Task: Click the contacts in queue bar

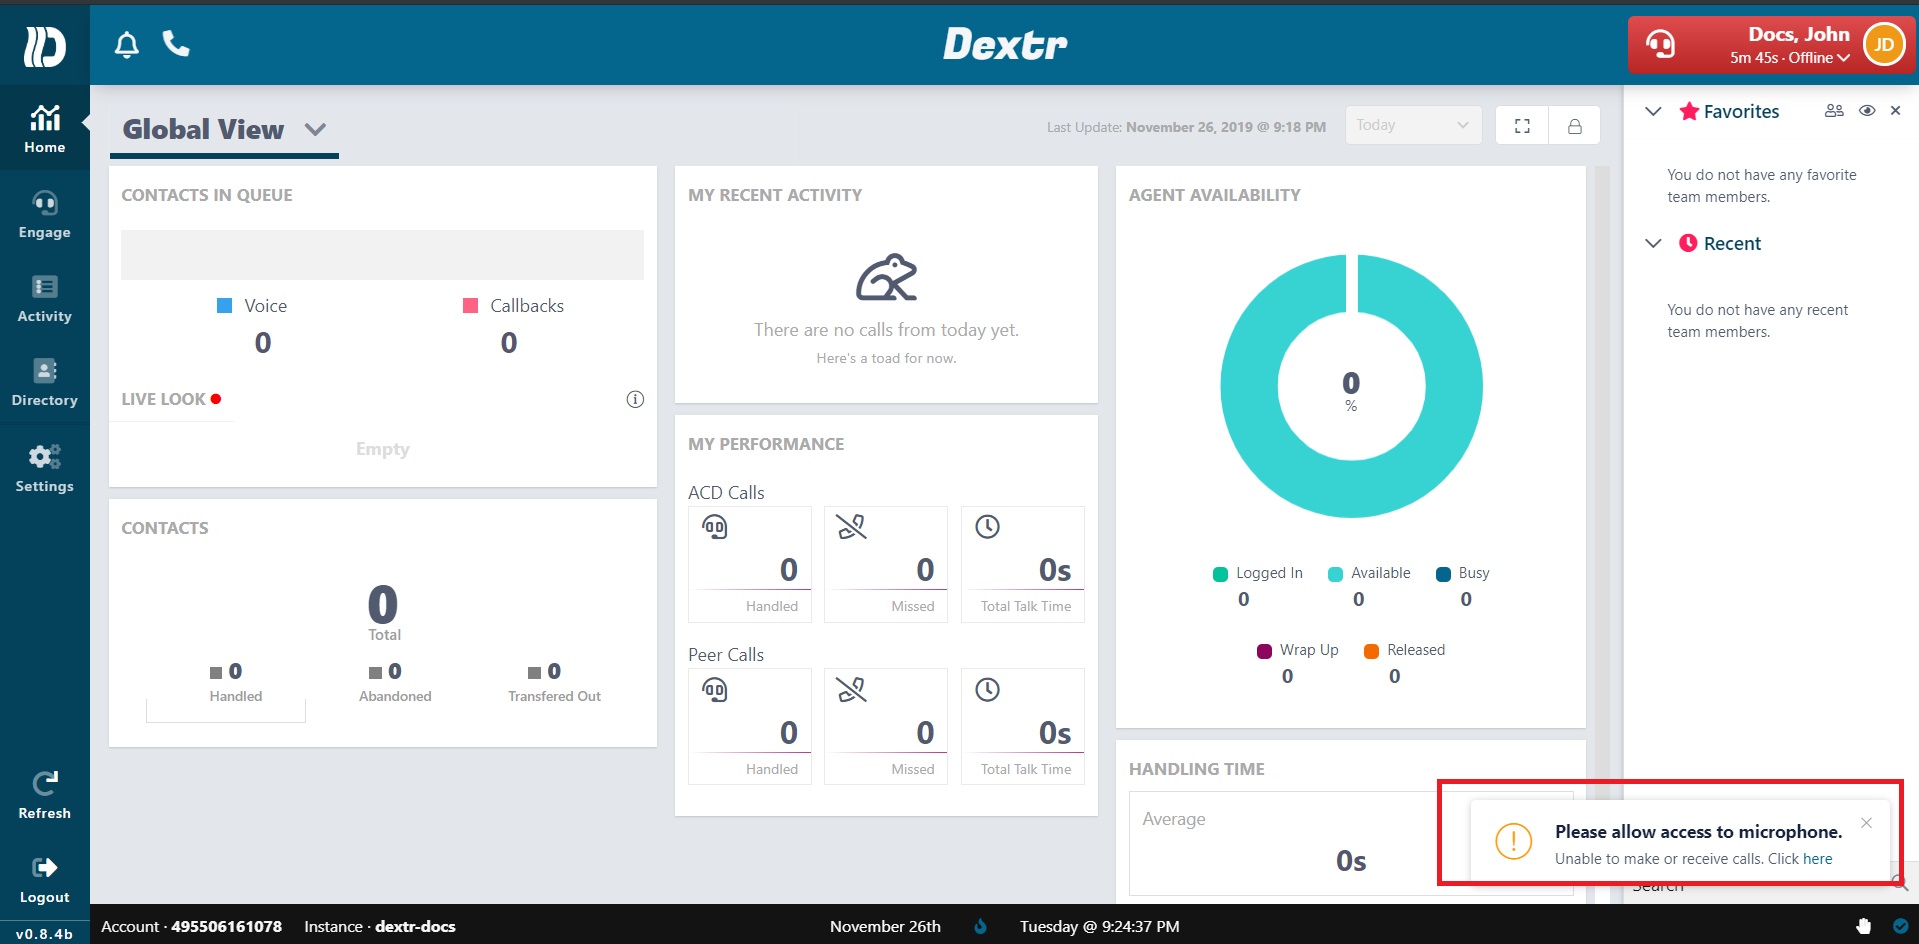Action: coord(382,255)
